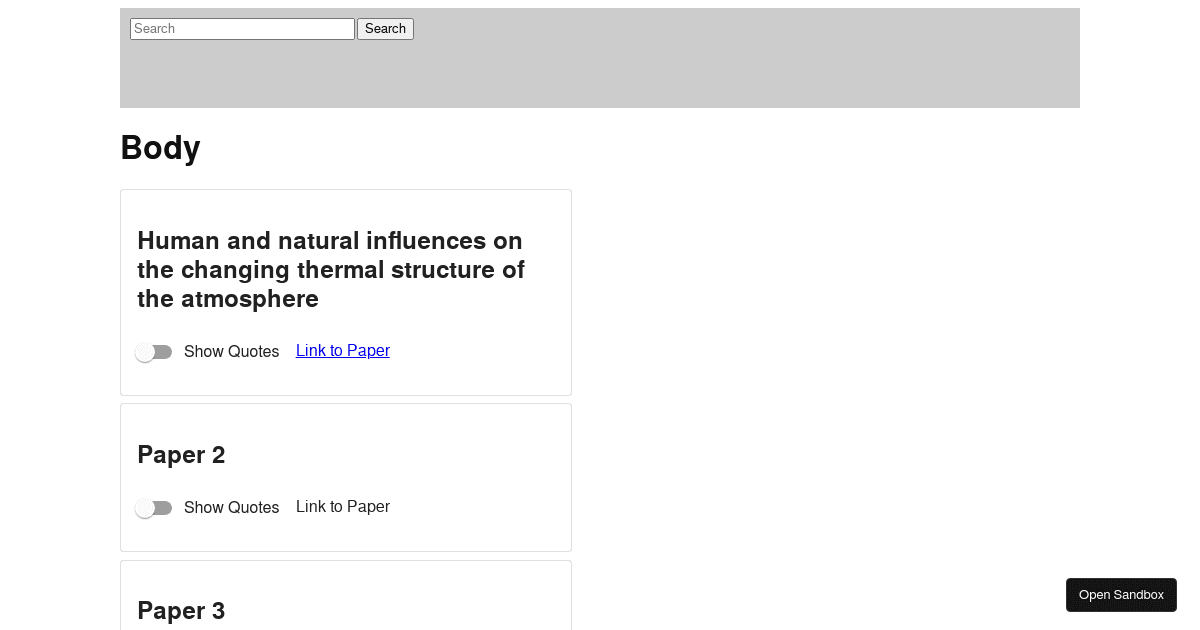Screen dimensions: 1200x630
Task: Select the Paper 2 heading
Action: (181, 455)
